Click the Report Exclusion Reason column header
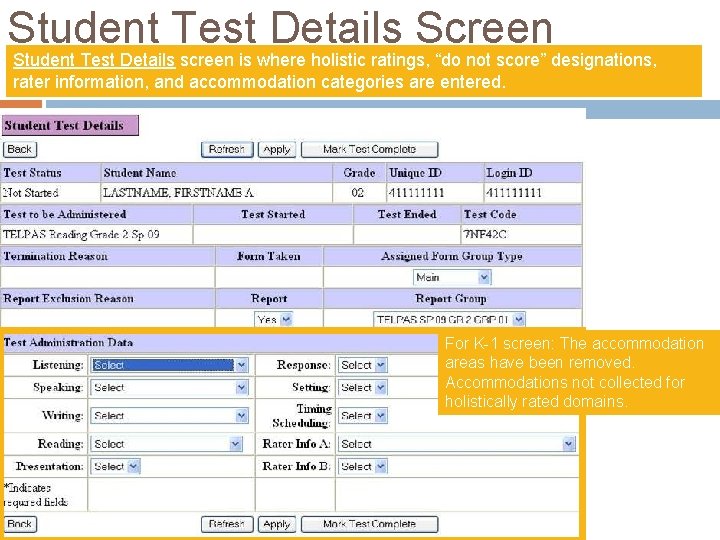 tap(107, 298)
